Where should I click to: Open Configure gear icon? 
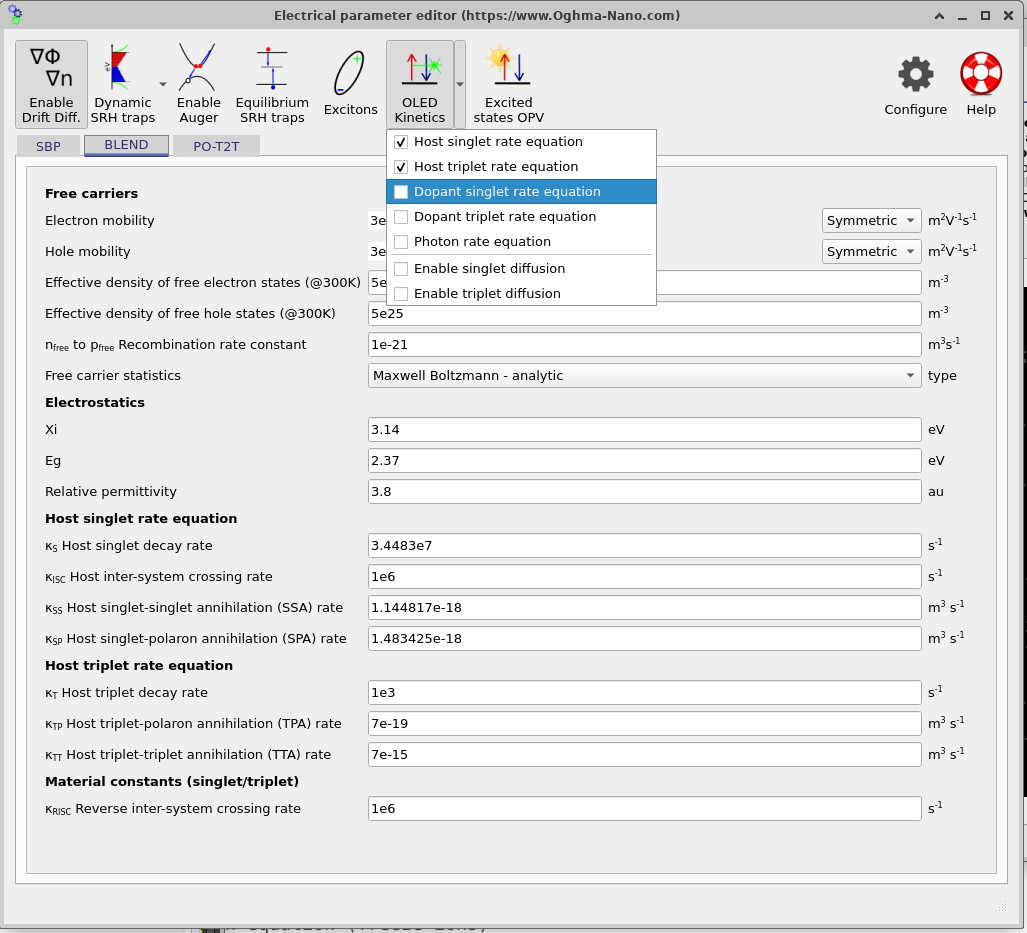(x=915, y=84)
